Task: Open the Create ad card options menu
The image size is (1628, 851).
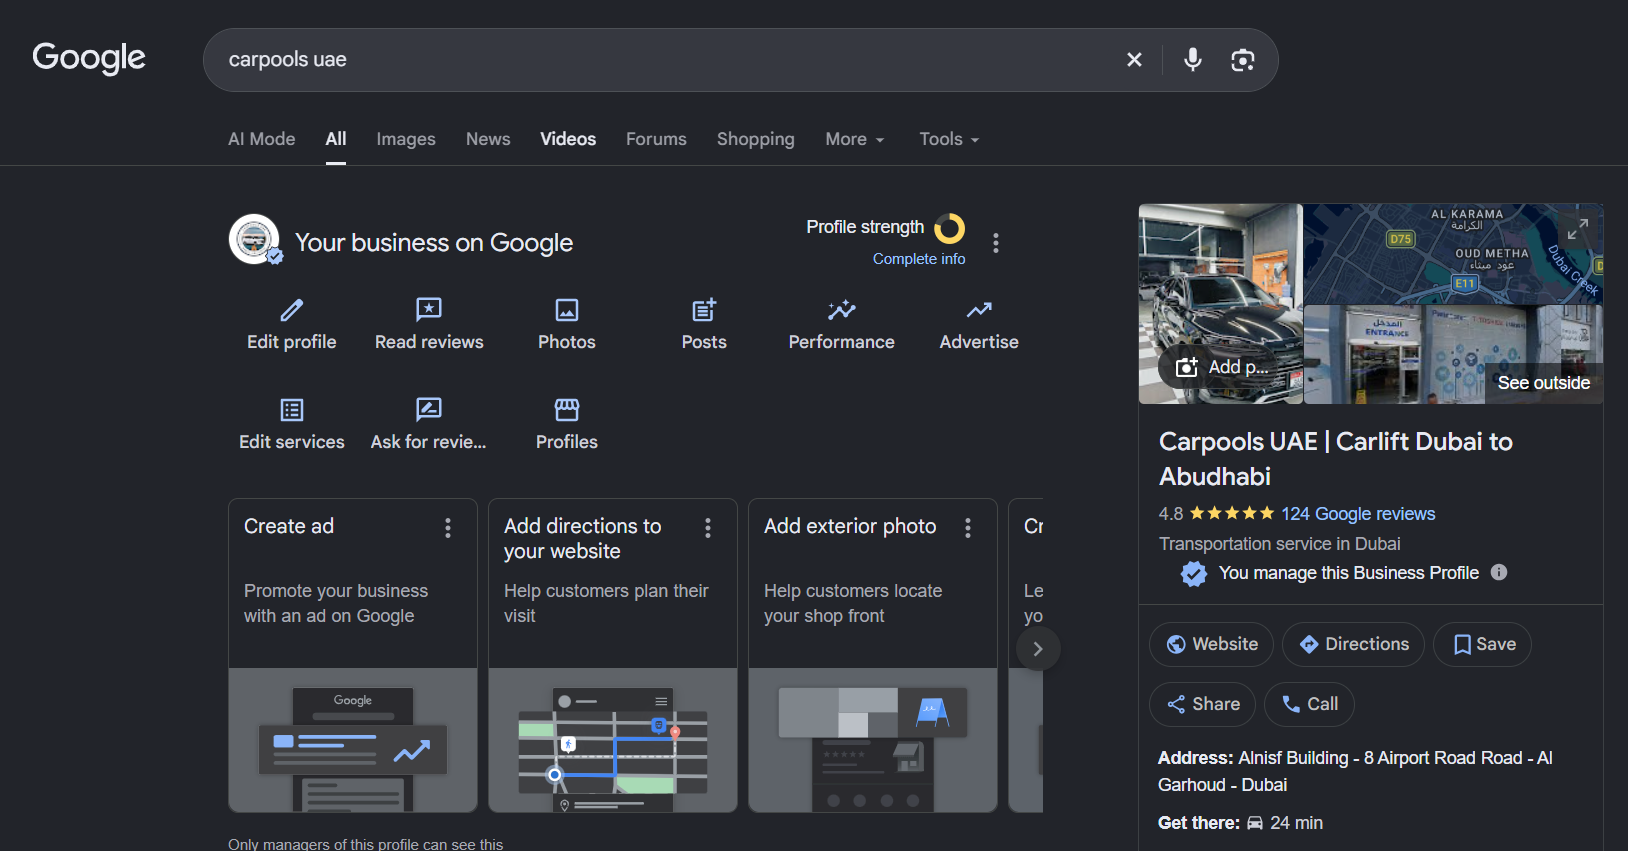Action: point(448,528)
